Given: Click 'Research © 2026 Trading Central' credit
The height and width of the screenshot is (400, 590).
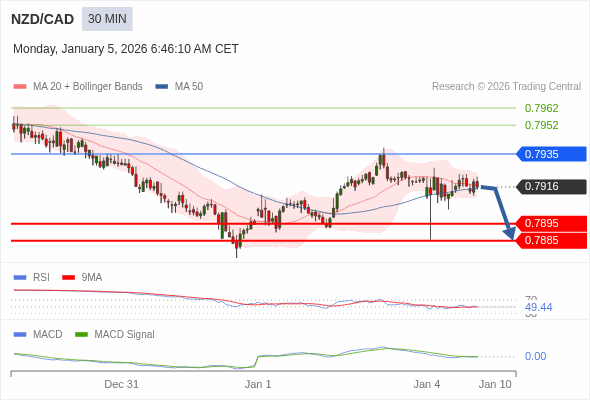Looking at the screenshot, I should [x=506, y=87].
